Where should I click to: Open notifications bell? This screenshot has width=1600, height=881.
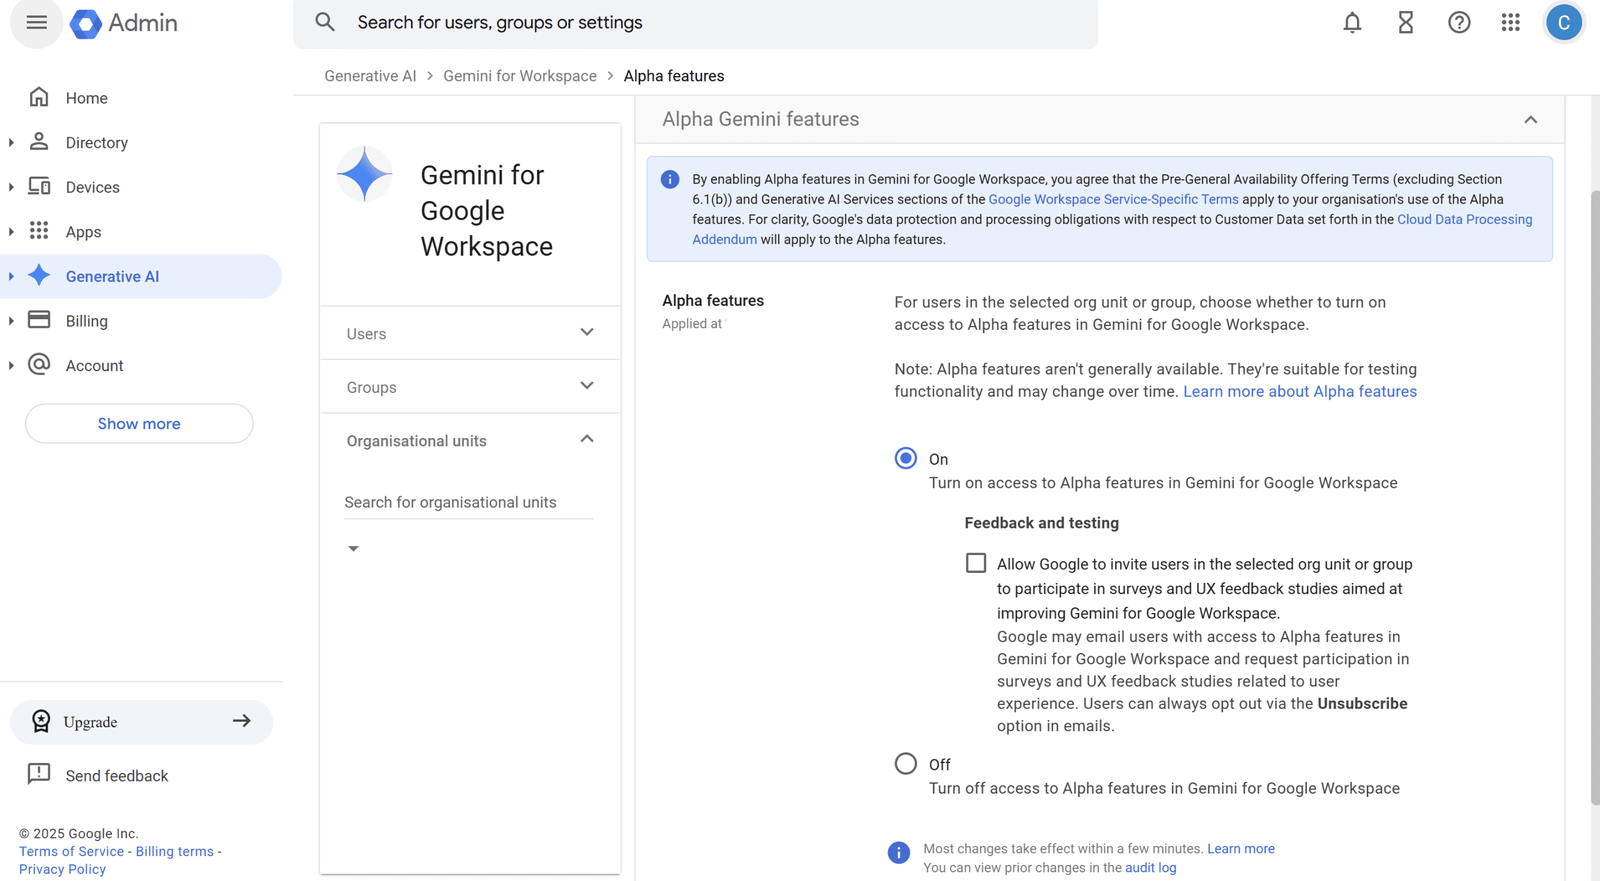pos(1352,22)
